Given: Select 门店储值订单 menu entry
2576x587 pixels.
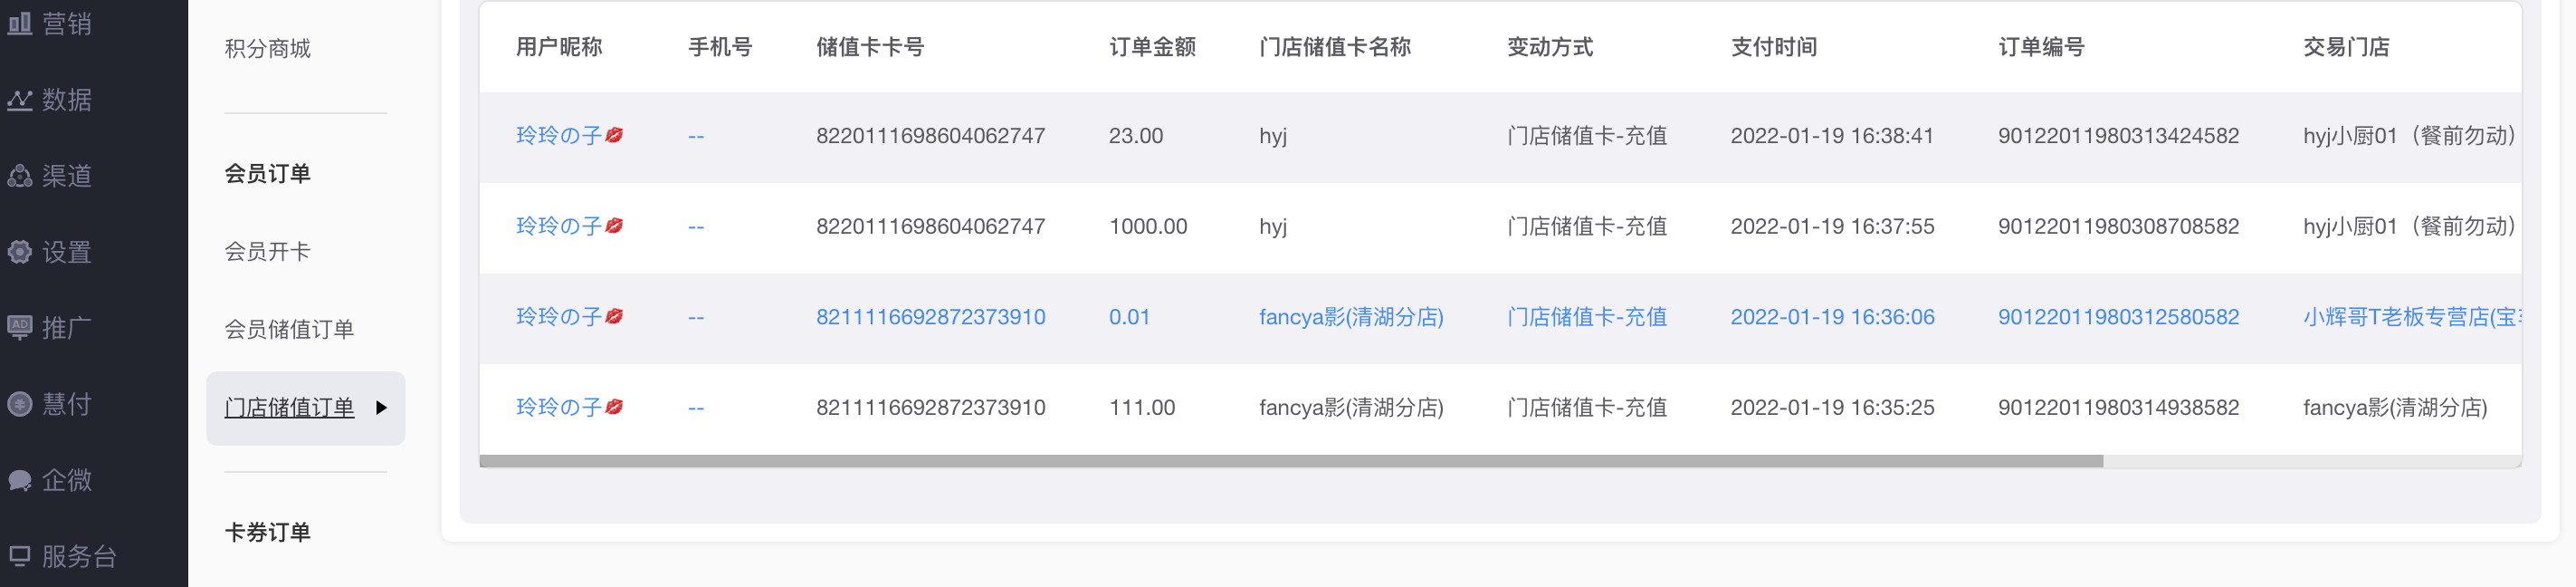Looking at the screenshot, I should [x=289, y=408].
